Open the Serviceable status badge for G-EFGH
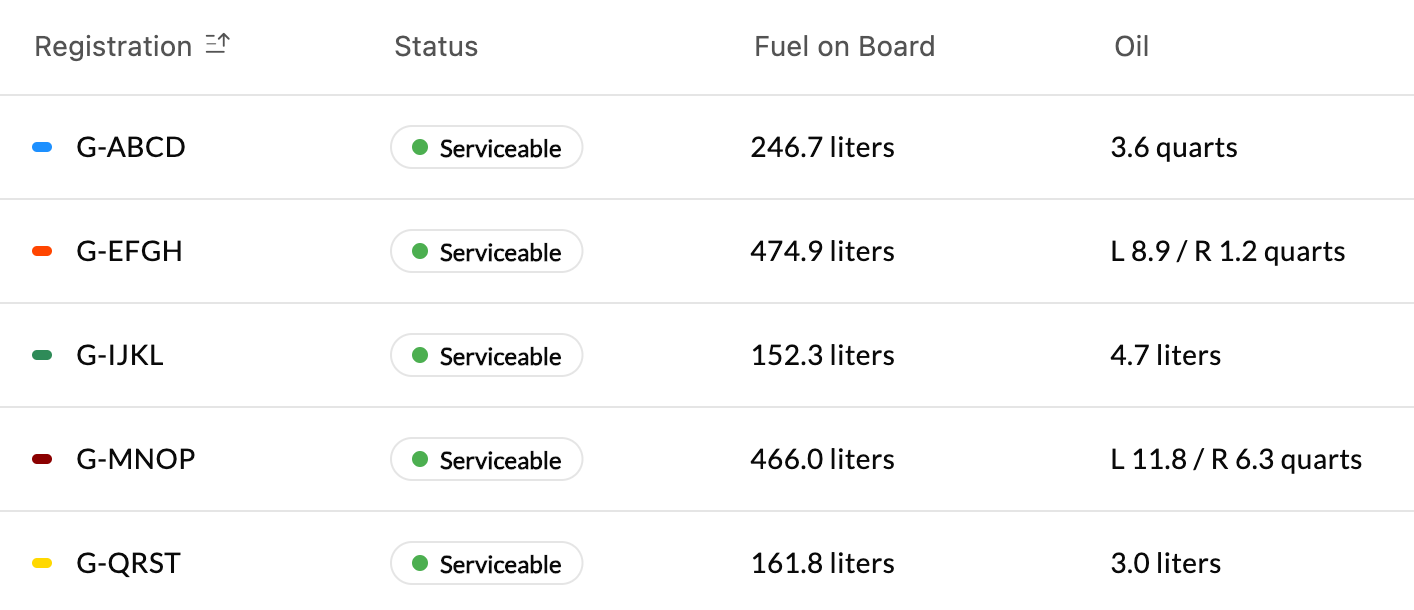 click(486, 252)
